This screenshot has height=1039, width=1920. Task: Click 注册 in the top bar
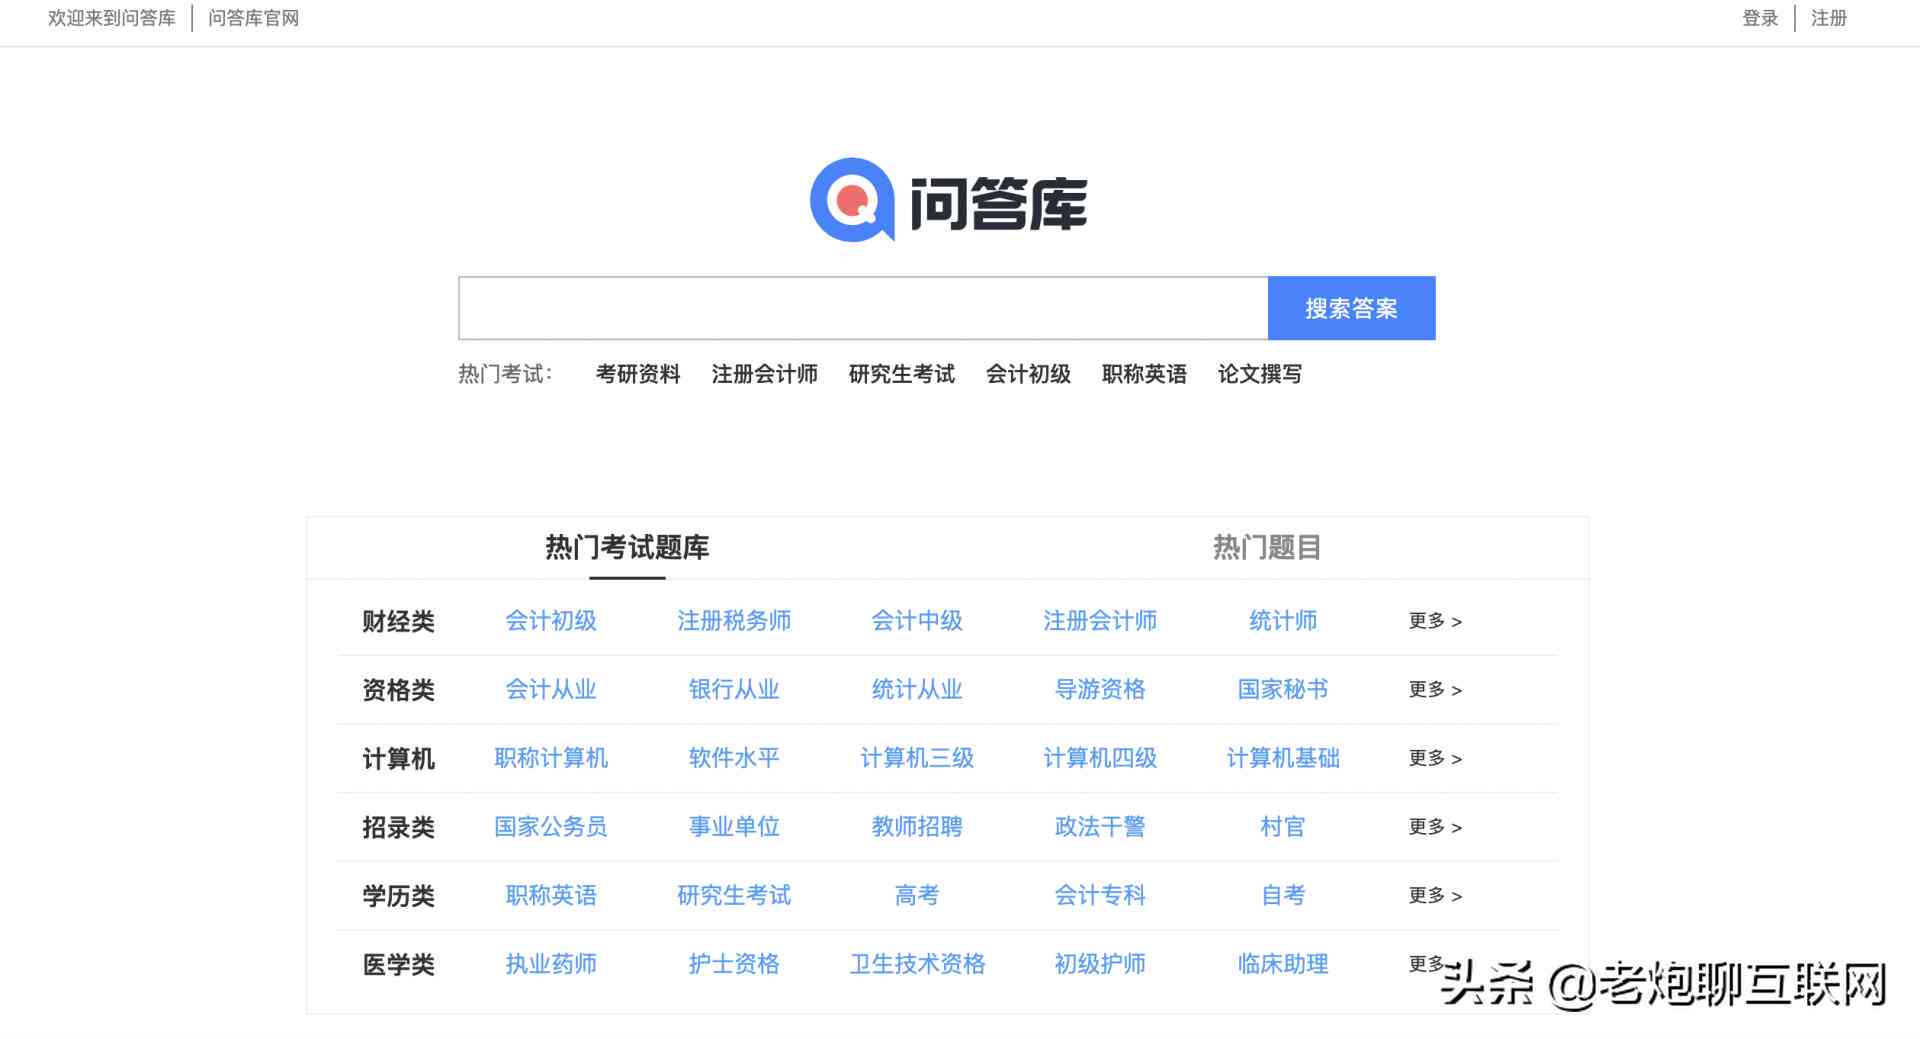pyautogui.click(x=1829, y=18)
